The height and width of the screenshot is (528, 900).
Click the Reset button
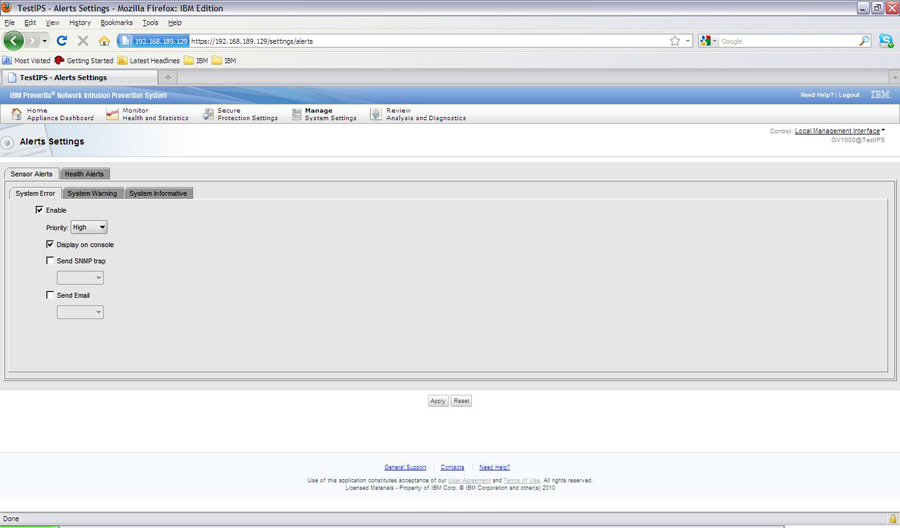[461, 401]
